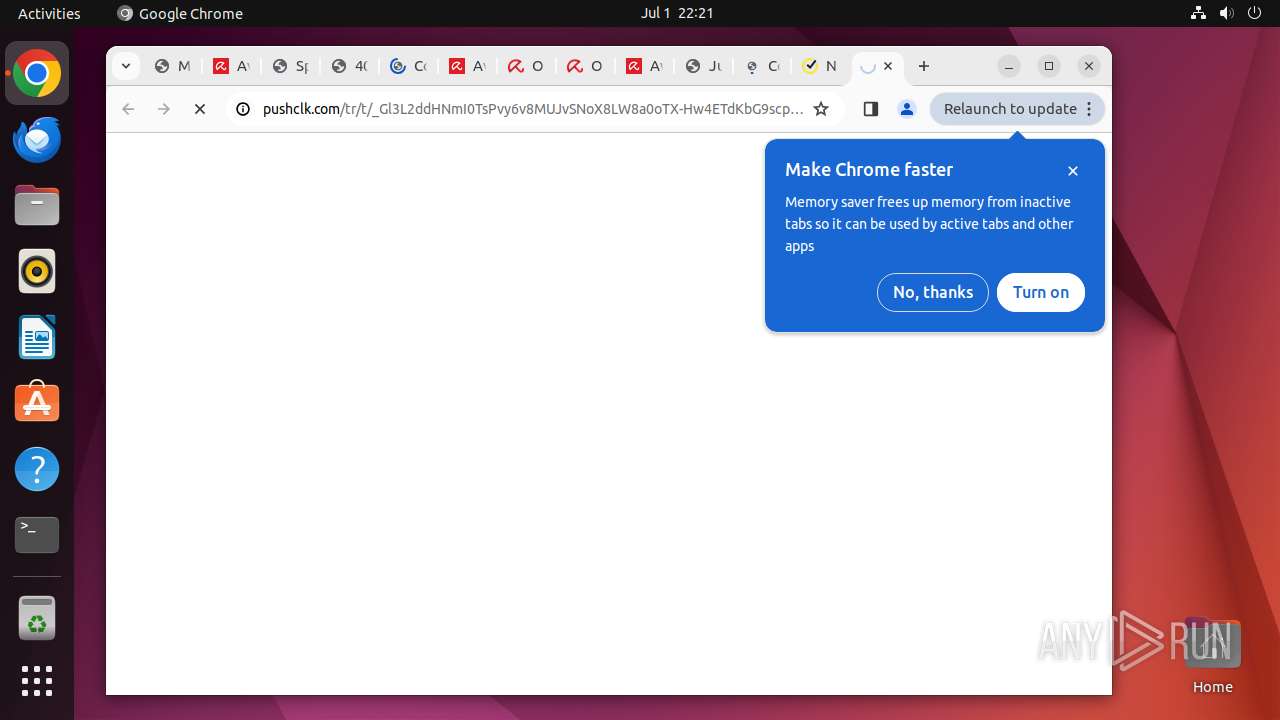Open the Chrome profile avatar menu
1280x720 pixels.
coord(907,109)
